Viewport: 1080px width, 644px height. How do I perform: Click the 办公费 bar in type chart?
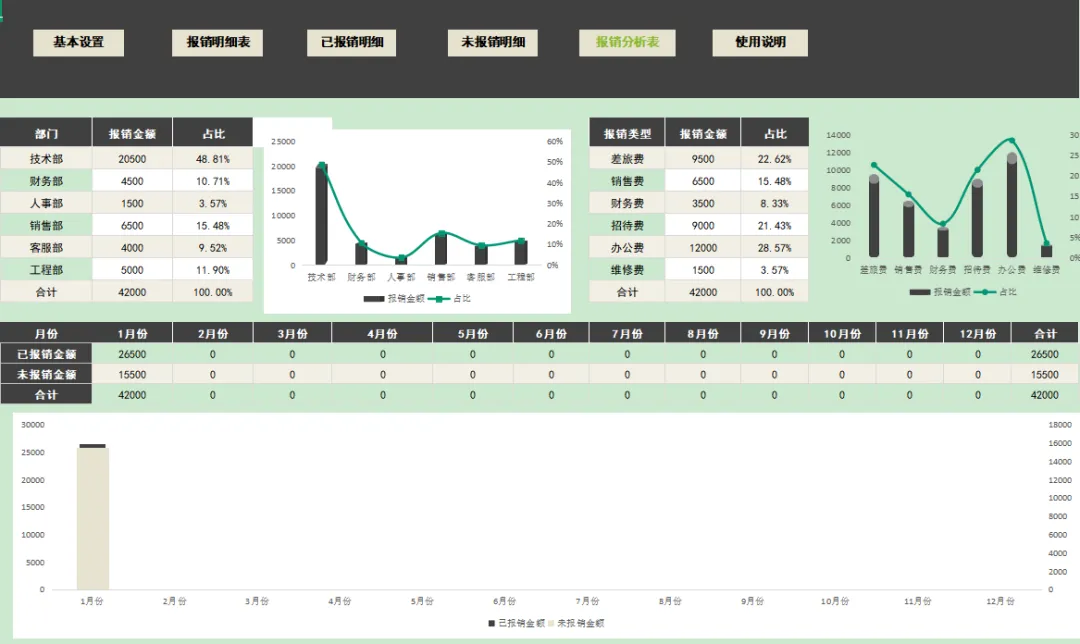1011,205
